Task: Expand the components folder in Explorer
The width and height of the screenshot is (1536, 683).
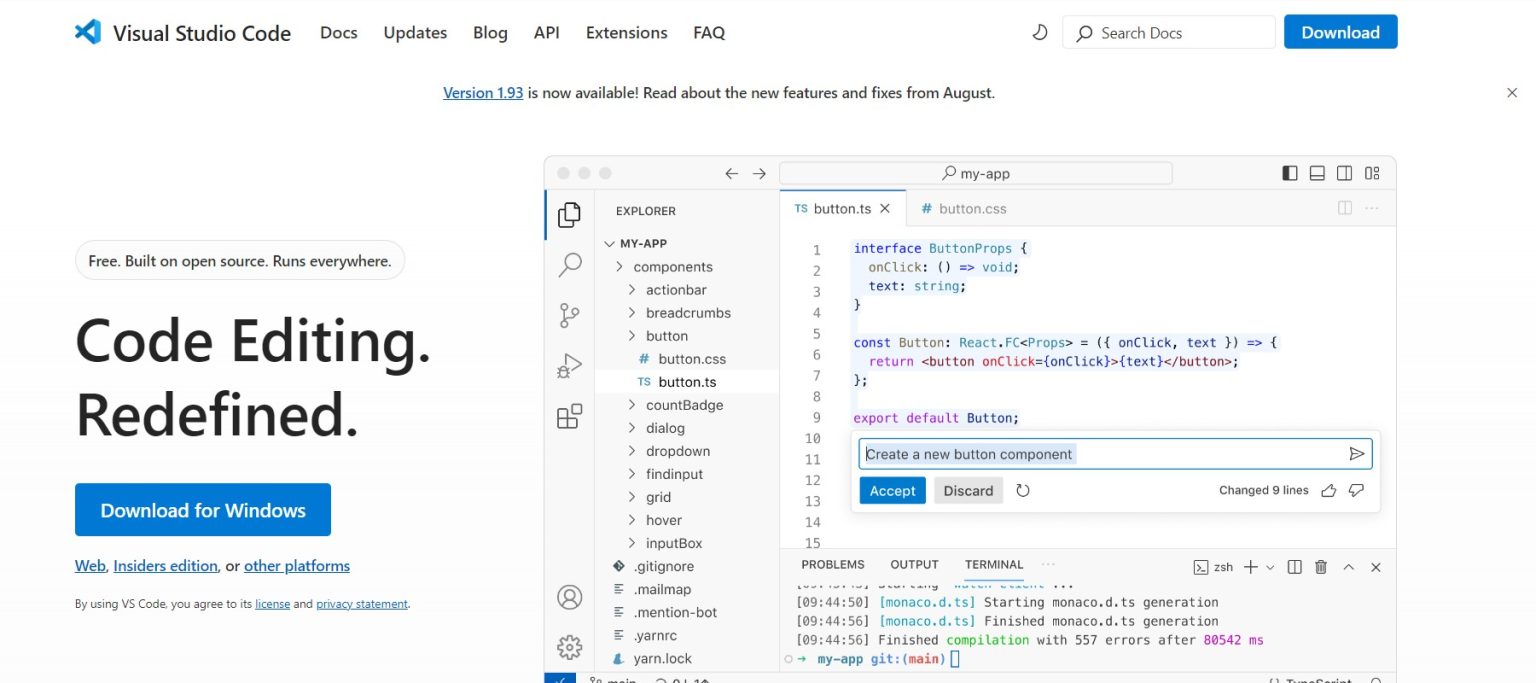Action: [672, 267]
